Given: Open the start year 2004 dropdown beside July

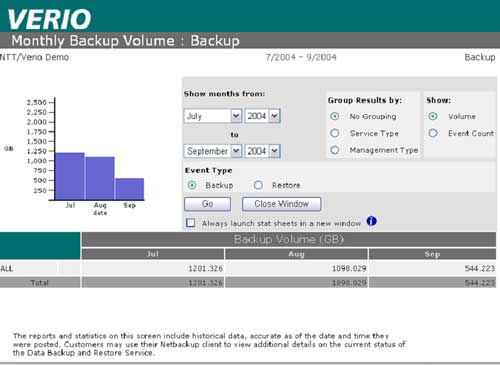Looking at the screenshot, I should [x=263, y=116].
